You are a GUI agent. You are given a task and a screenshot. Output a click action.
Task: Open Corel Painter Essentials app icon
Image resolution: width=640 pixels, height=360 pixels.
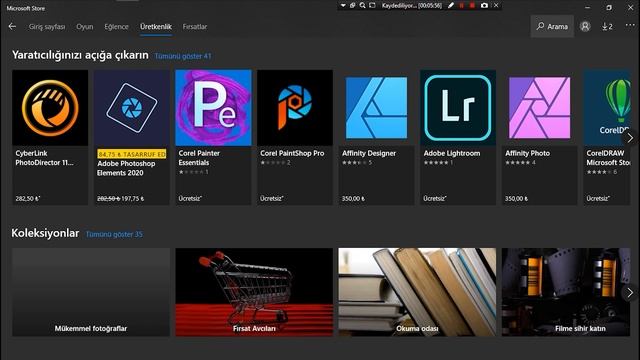[213, 108]
